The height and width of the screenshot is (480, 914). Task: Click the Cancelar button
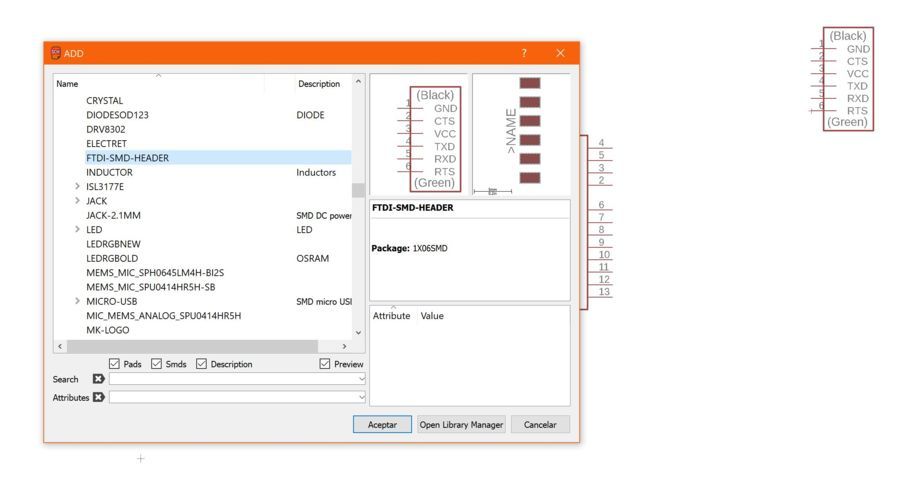point(540,425)
